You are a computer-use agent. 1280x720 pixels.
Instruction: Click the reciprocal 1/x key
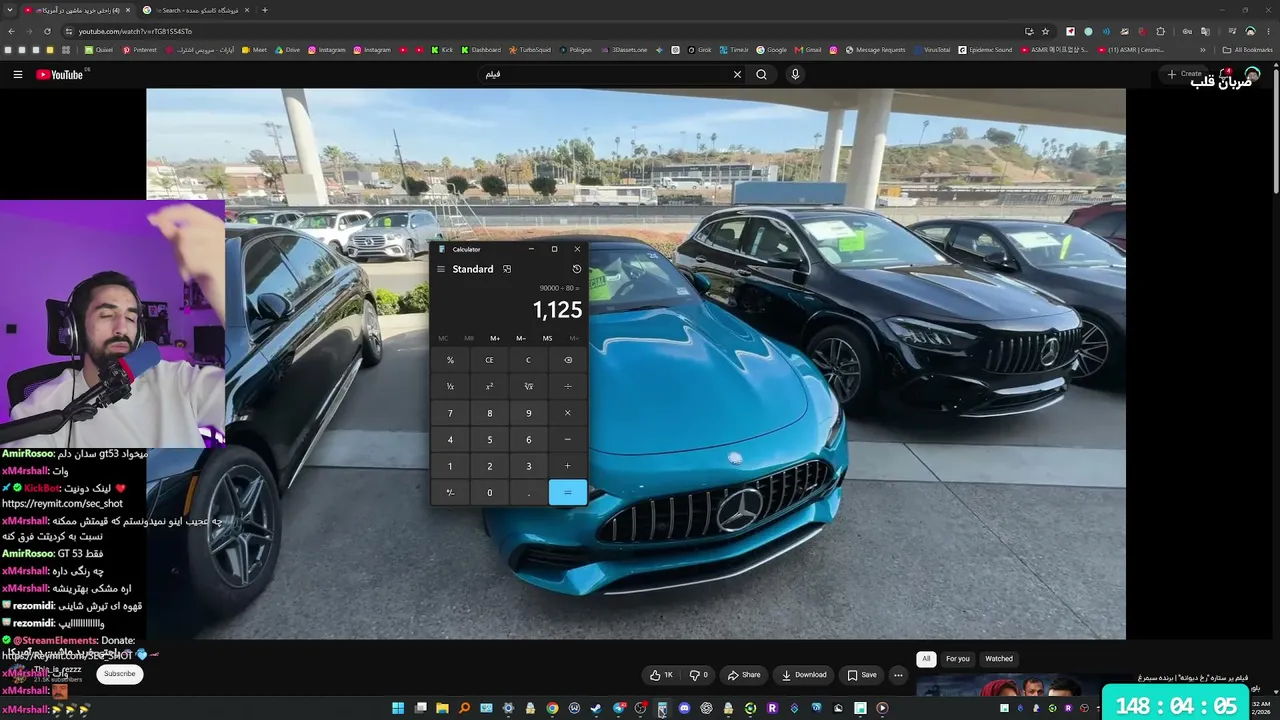450,386
